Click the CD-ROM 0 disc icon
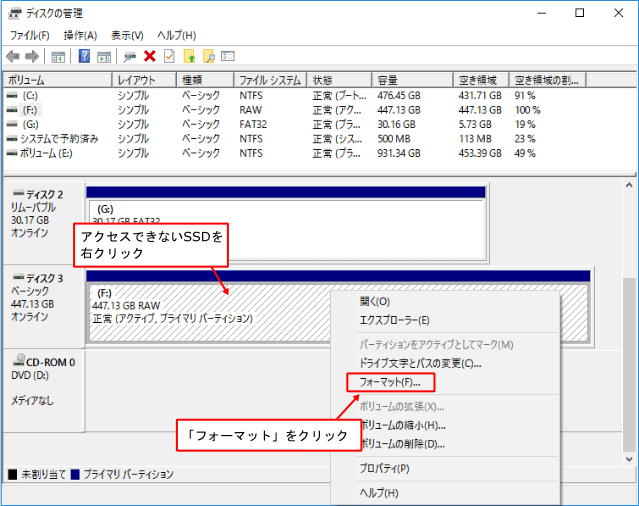The height and width of the screenshot is (506, 639). click(19, 360)
